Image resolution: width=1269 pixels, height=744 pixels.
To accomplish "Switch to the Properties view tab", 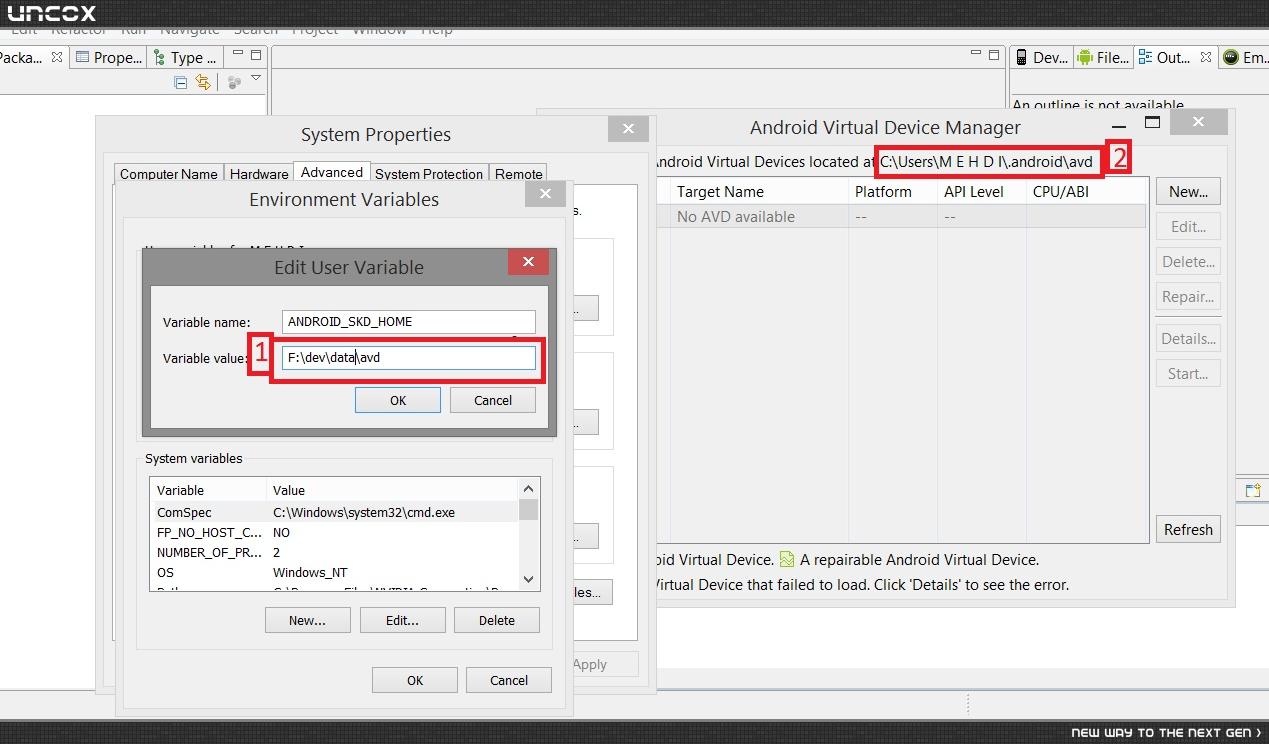I will pyautogui.click(x=108, y=57).
